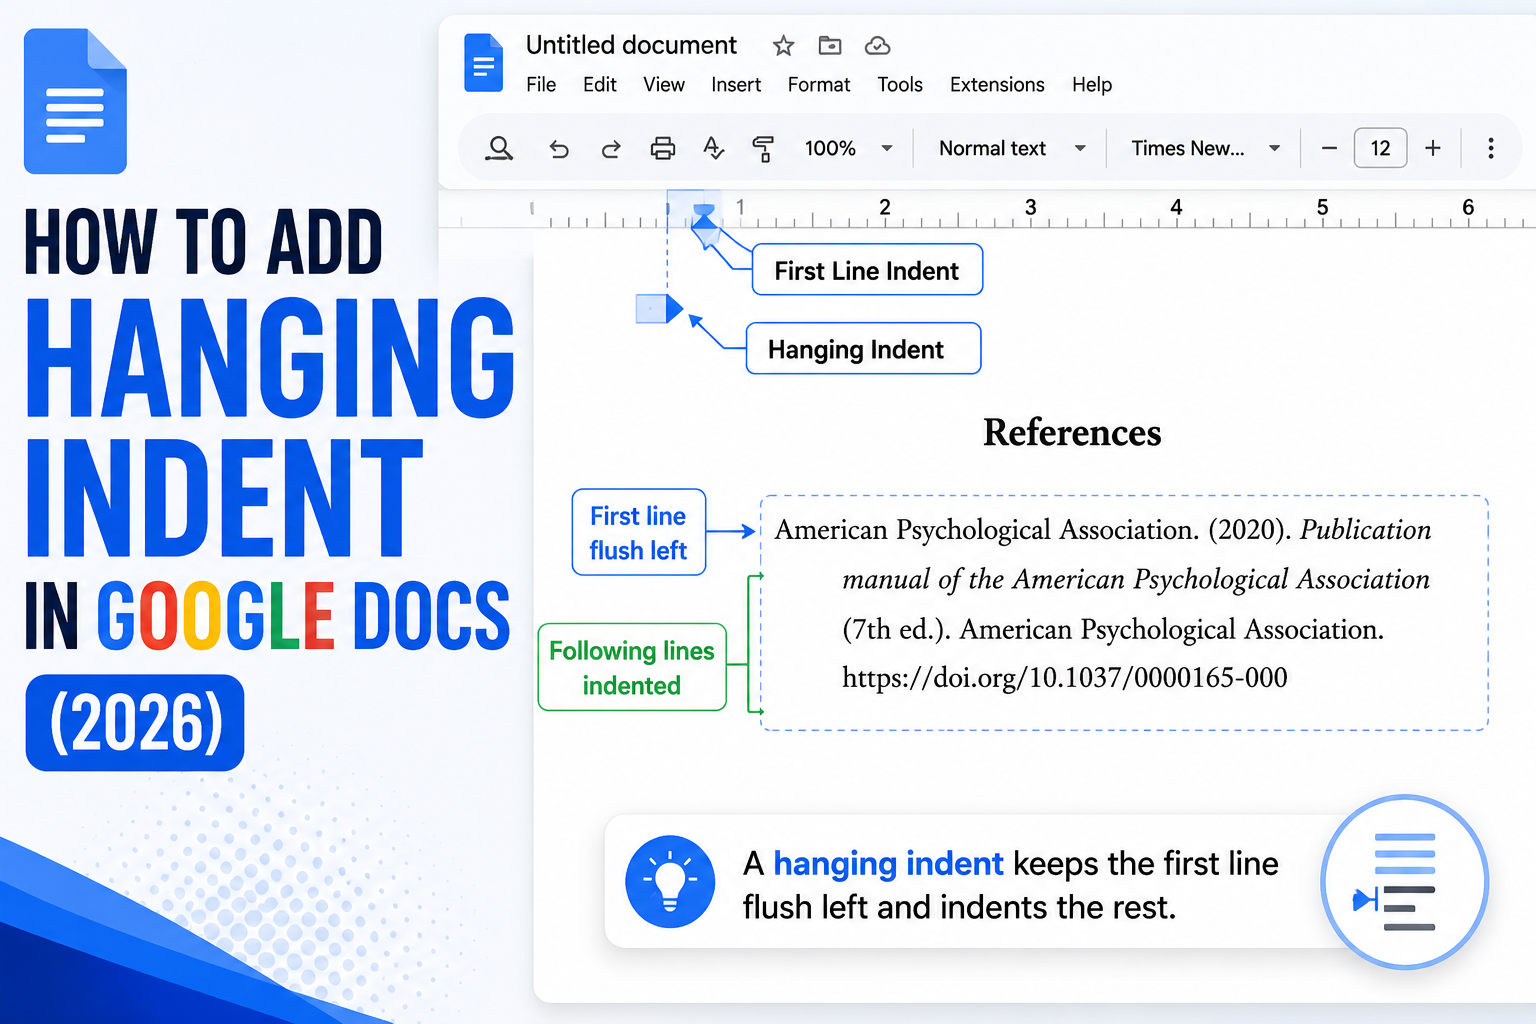Open the zoom 100% dropdown

point(848,148)
